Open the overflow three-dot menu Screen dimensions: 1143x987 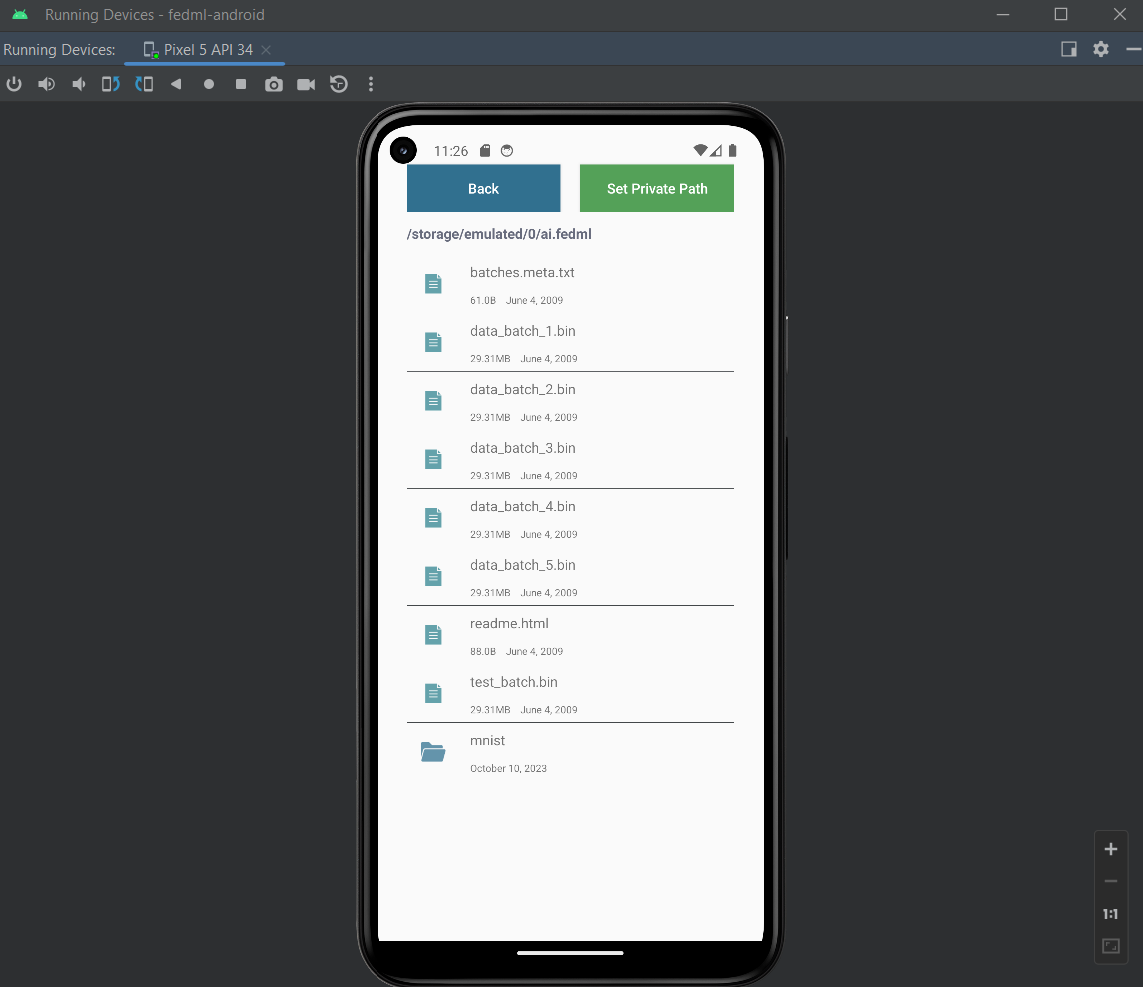[x=371, y=84]
